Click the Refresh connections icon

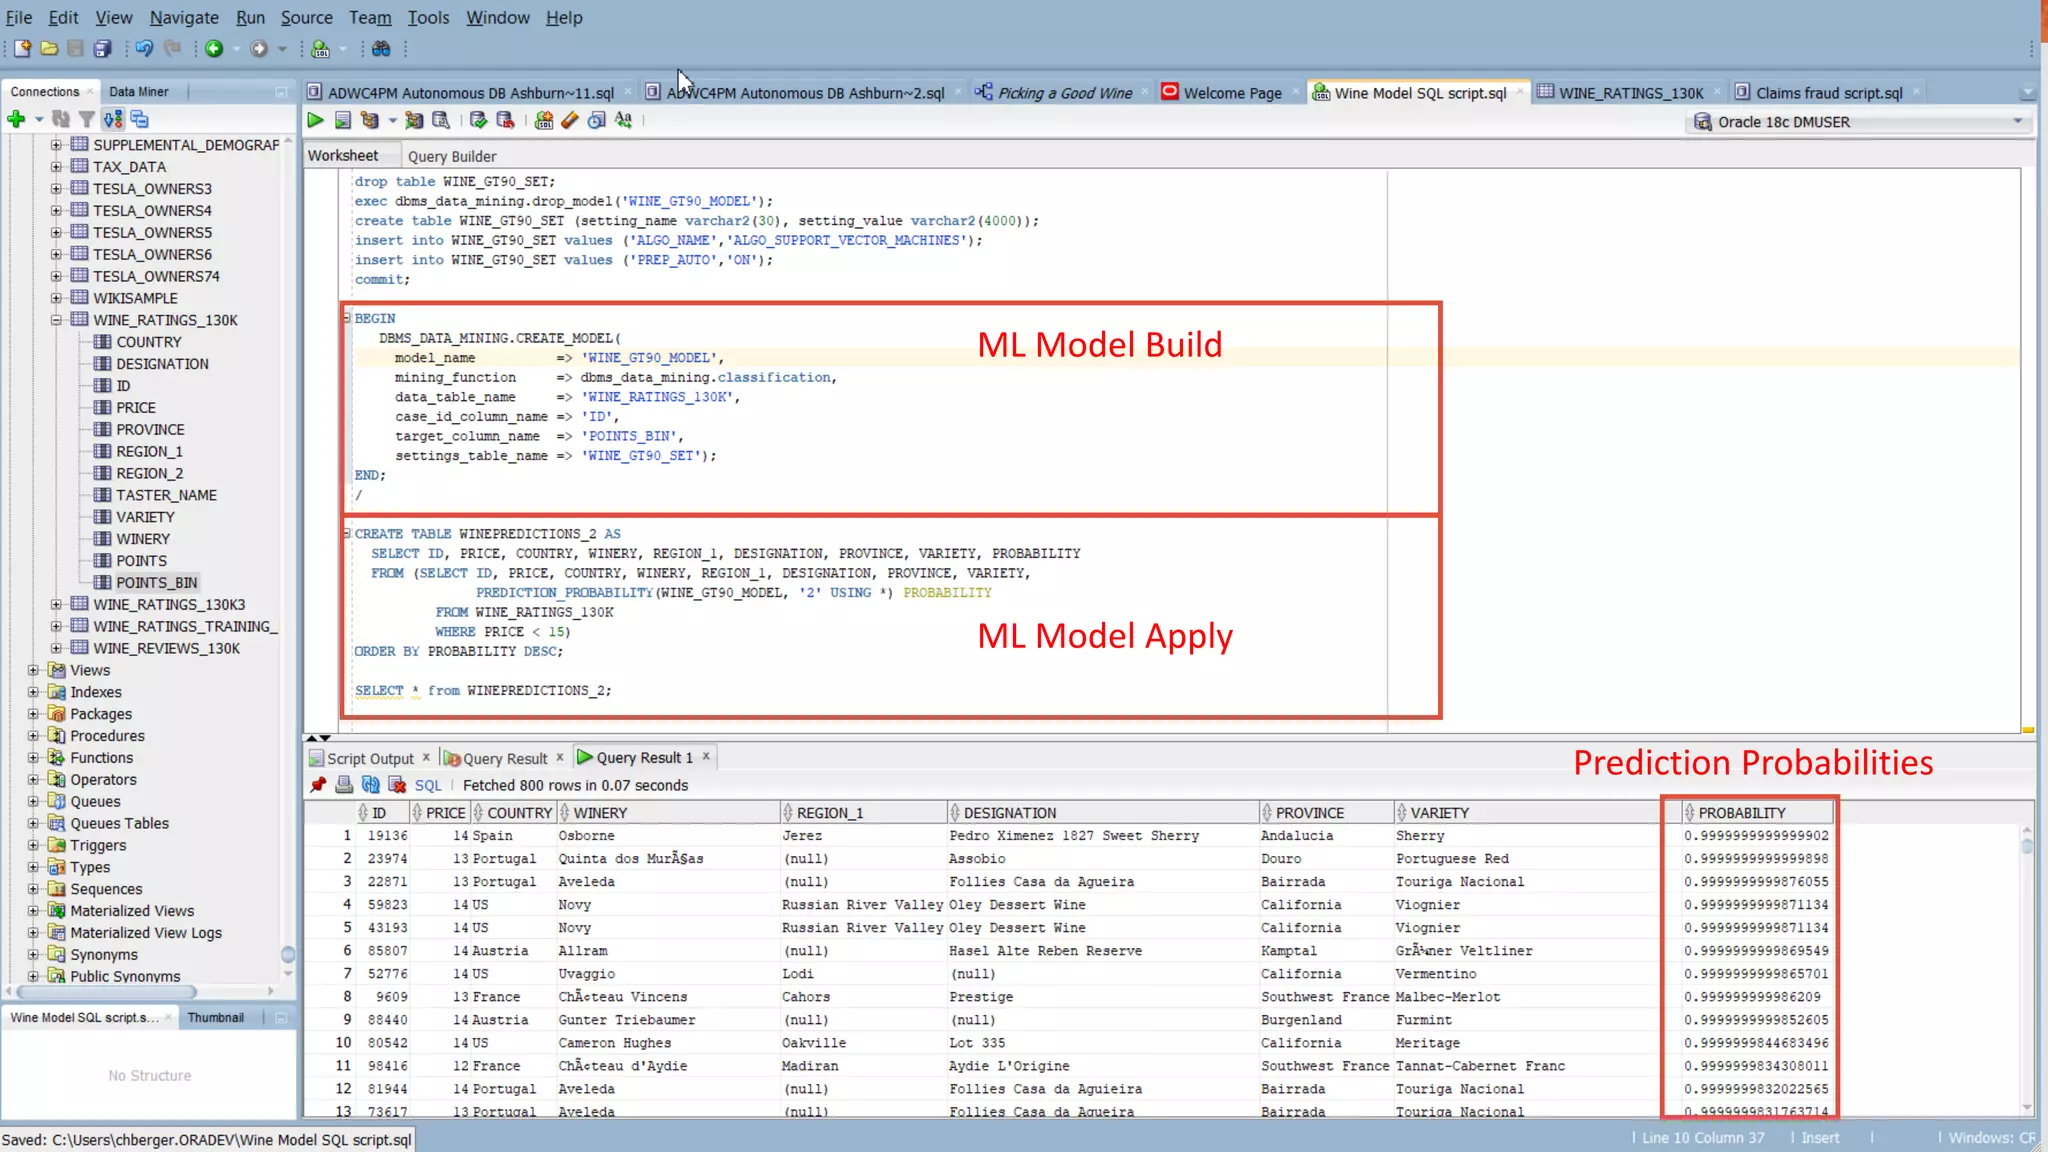(x=61, y=119)
